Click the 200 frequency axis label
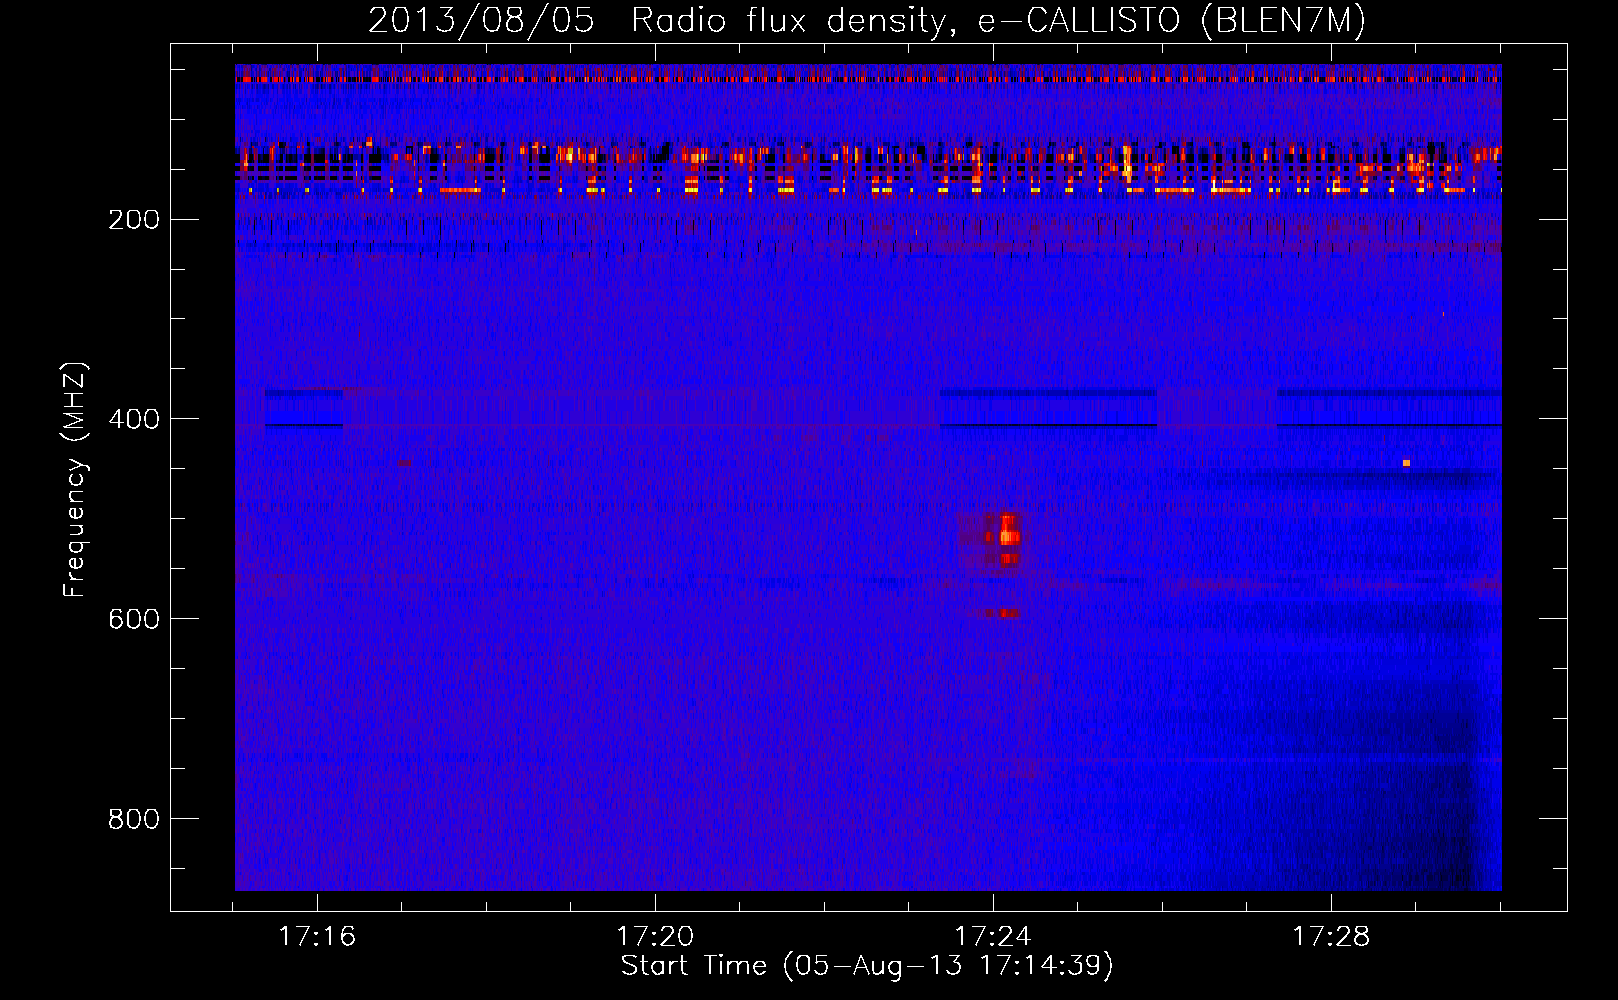The image size is (1618, 1000). (x=134, y=219)
